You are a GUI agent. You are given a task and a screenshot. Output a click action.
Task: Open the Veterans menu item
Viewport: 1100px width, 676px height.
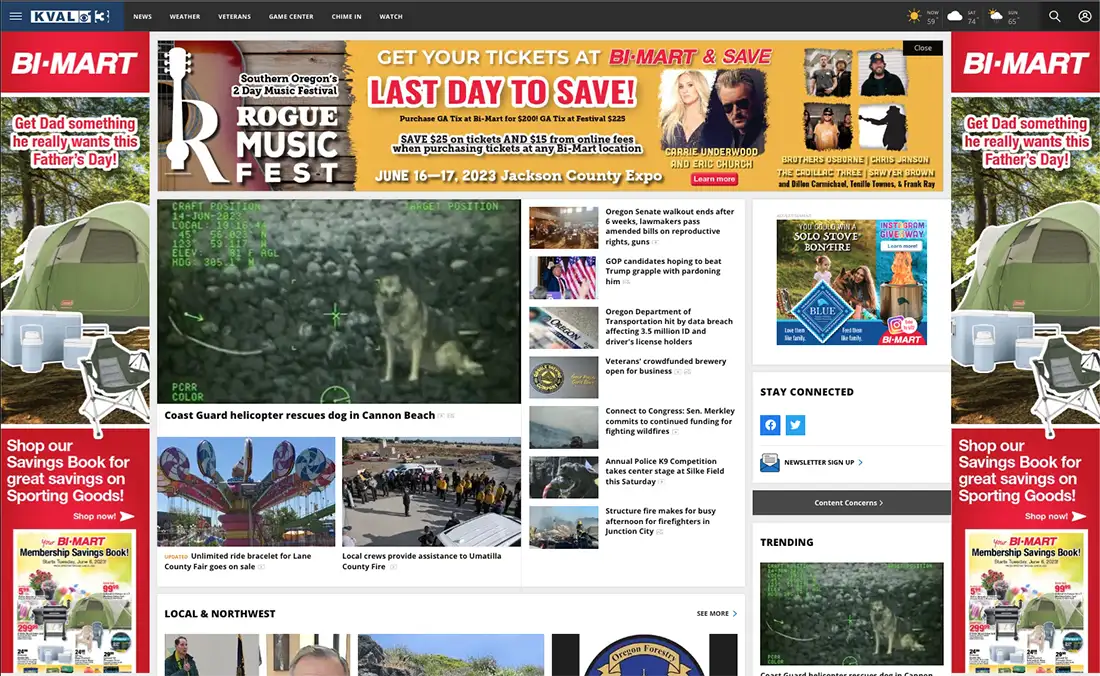(x=234, y=16)
